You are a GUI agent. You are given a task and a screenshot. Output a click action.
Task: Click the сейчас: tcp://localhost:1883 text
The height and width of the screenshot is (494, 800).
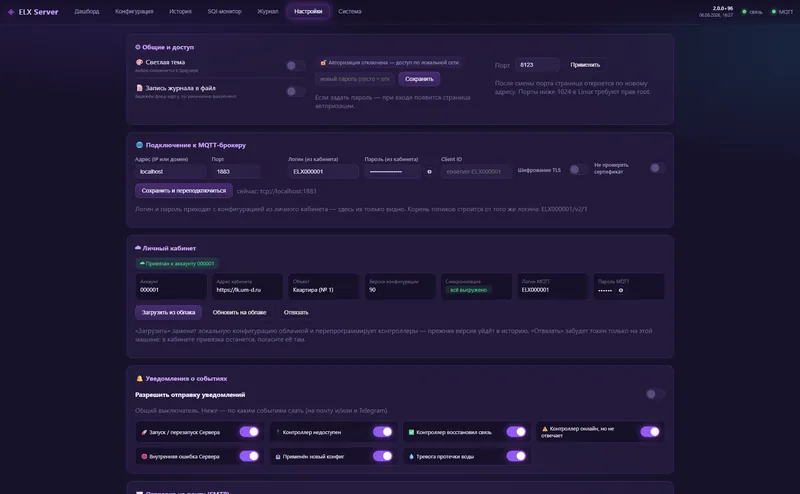pyautogui.click(x=277, y=191)
